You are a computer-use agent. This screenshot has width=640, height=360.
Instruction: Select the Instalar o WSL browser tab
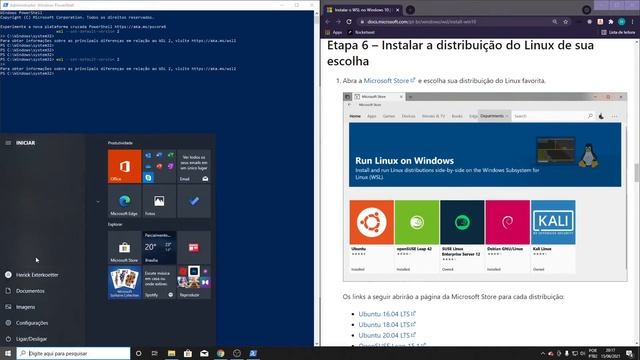tap(362, 10)
